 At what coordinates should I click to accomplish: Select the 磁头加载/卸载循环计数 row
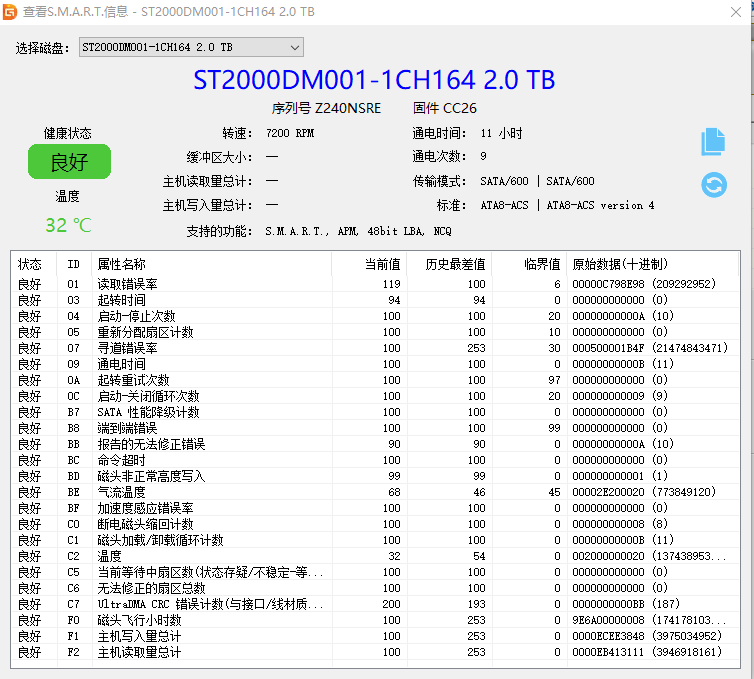(x=375, y=540)
